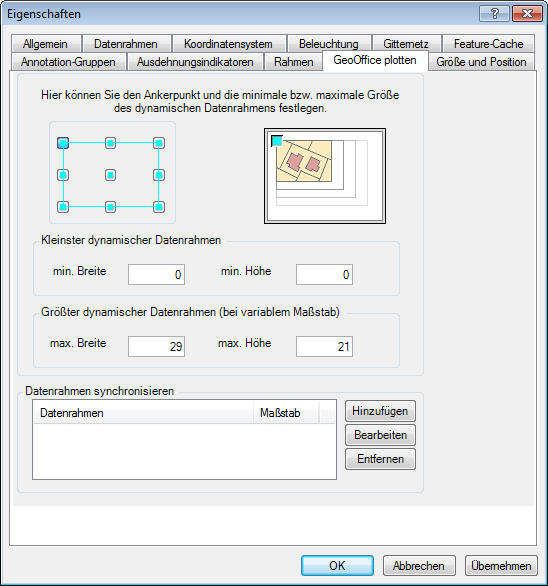Viewport: 548px width, 586px height.
Task: Select the bottom-left anchor point
Action: tap(63, 207)
